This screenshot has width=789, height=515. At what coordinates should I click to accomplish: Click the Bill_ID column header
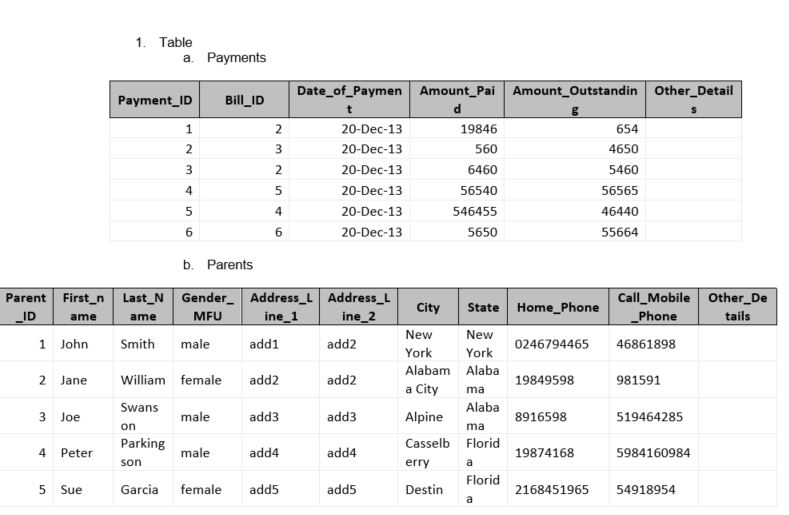(244, 100)
